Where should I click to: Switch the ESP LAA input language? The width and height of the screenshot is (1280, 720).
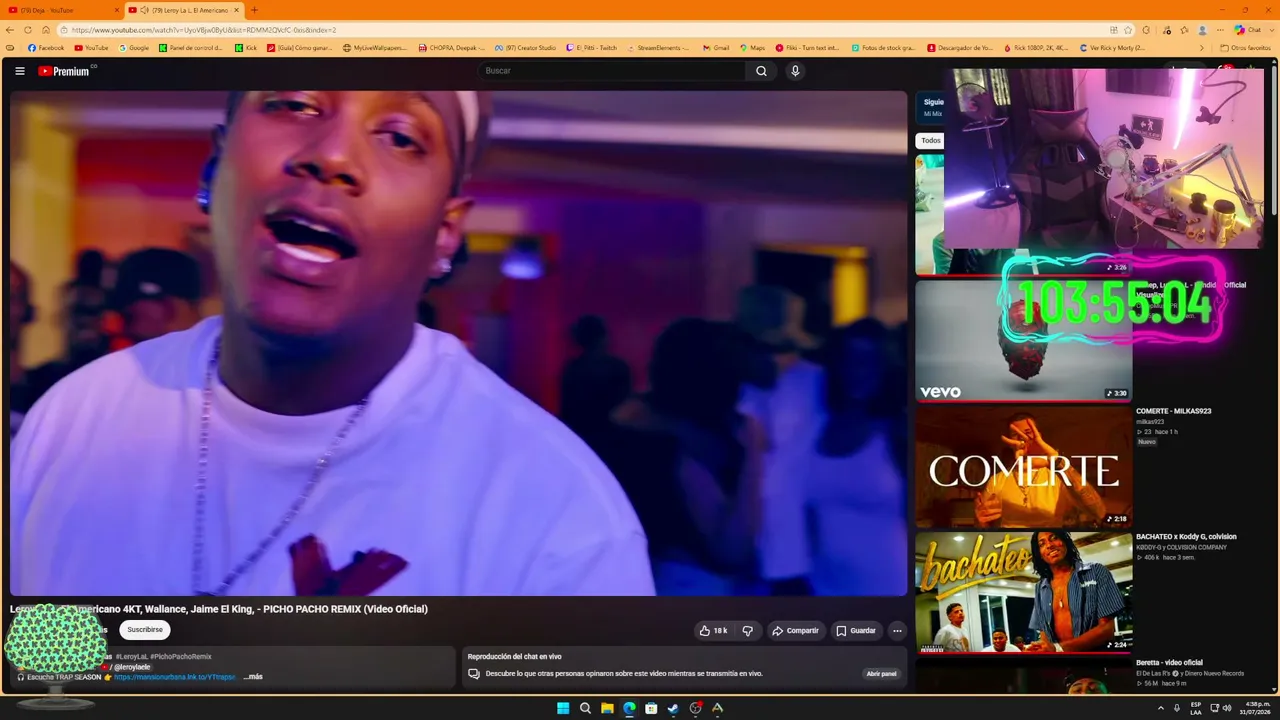(x=1196, y=708)
